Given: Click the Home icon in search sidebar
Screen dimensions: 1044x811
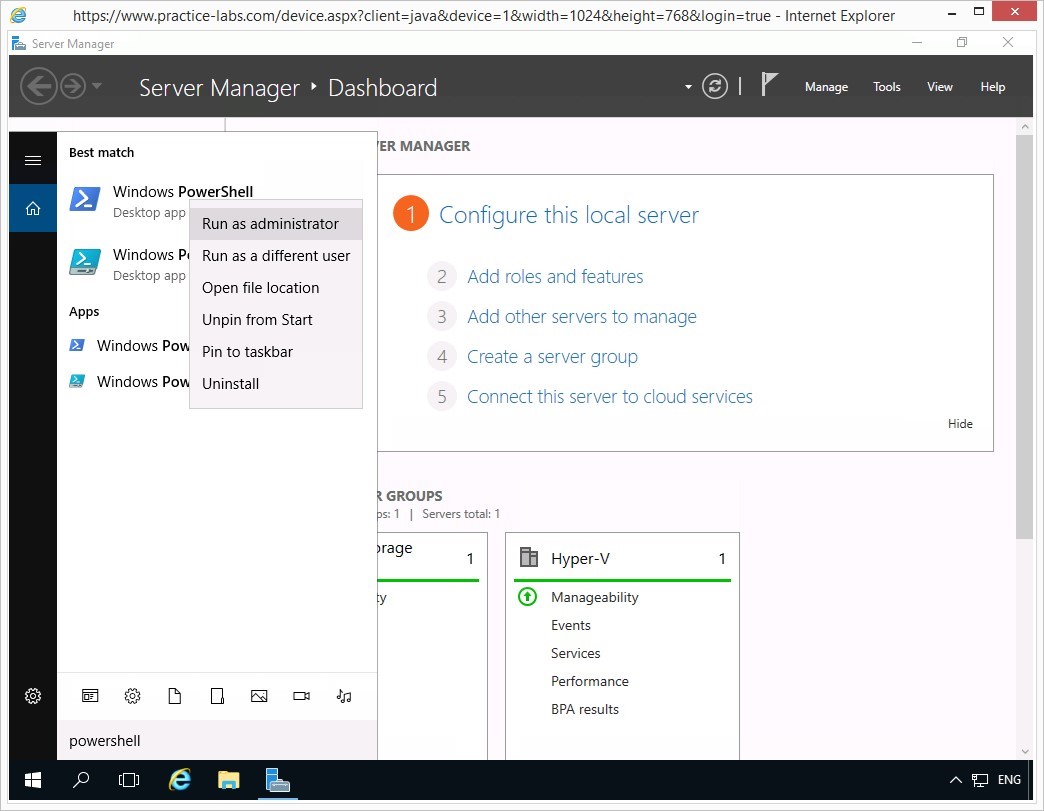Looking at the screenshot, I should tap(33, 209).
